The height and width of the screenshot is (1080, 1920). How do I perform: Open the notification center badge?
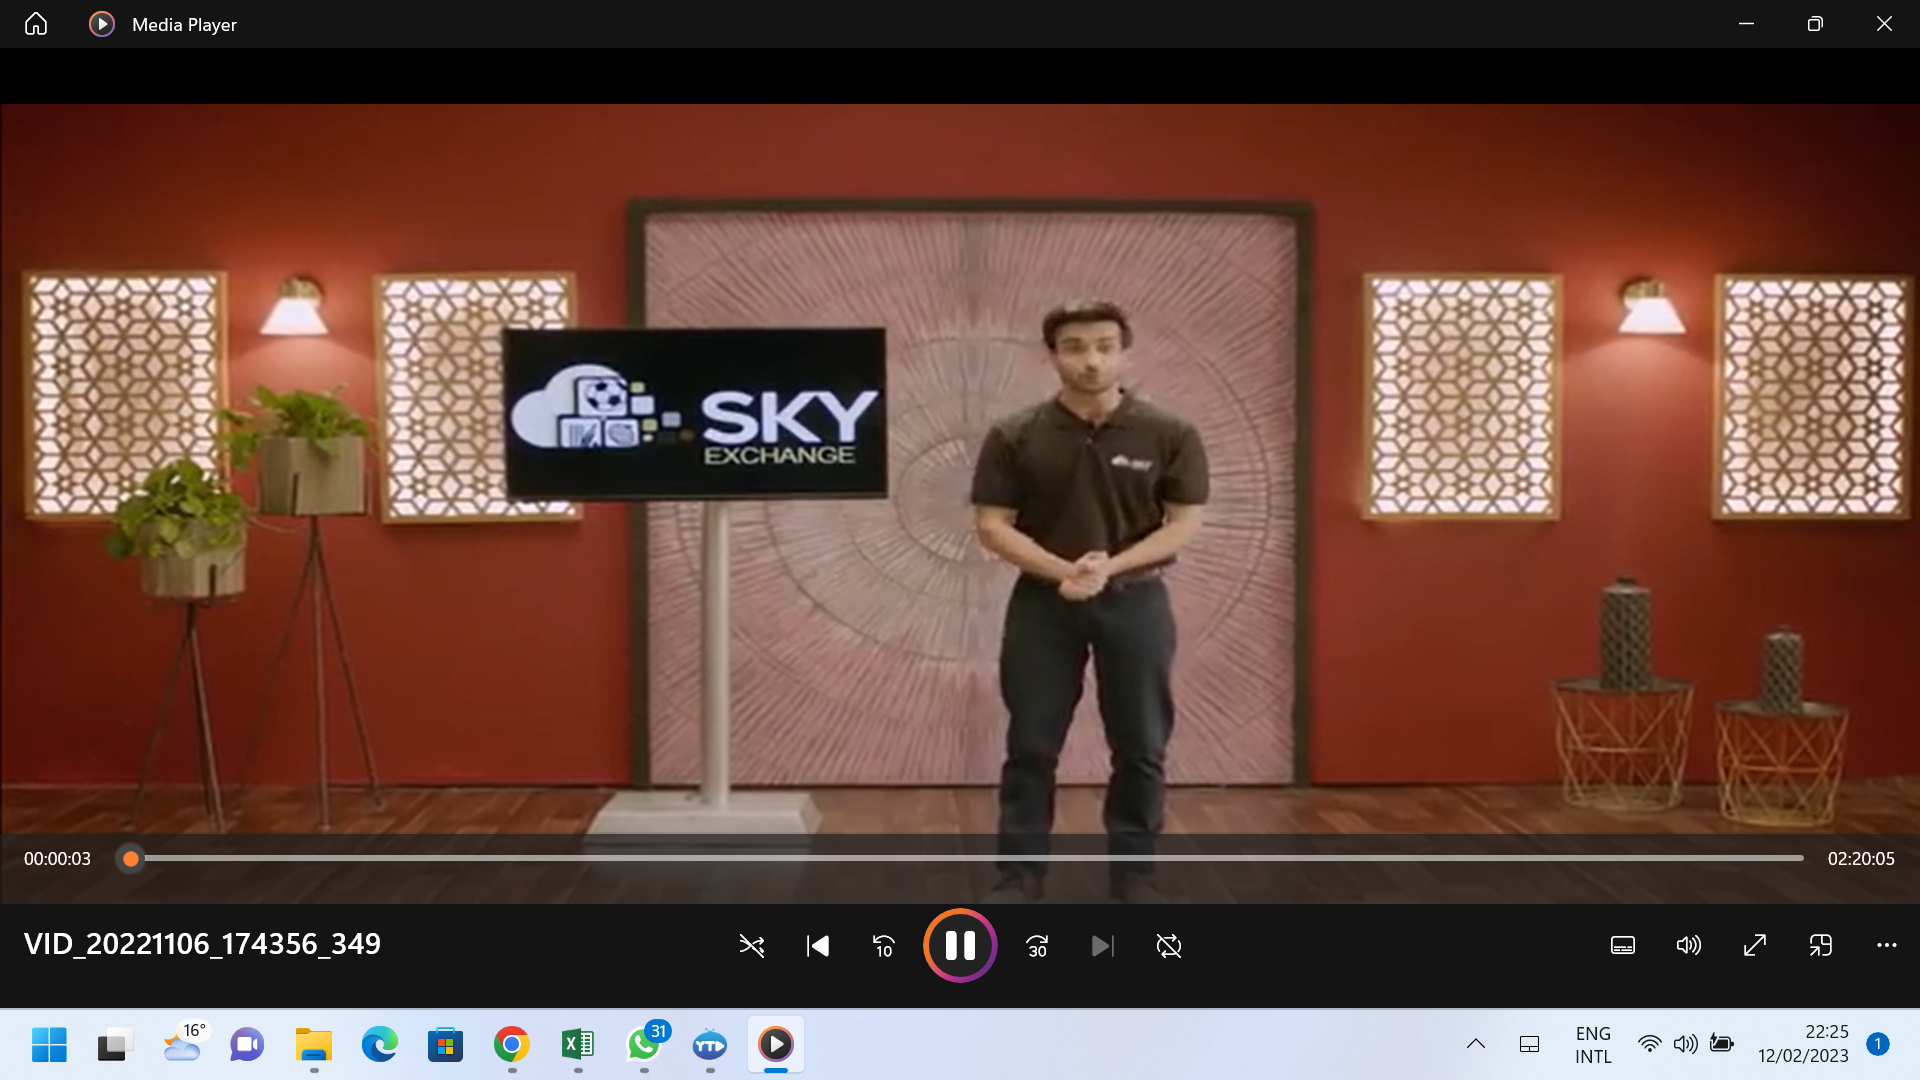point(1878,1044)
